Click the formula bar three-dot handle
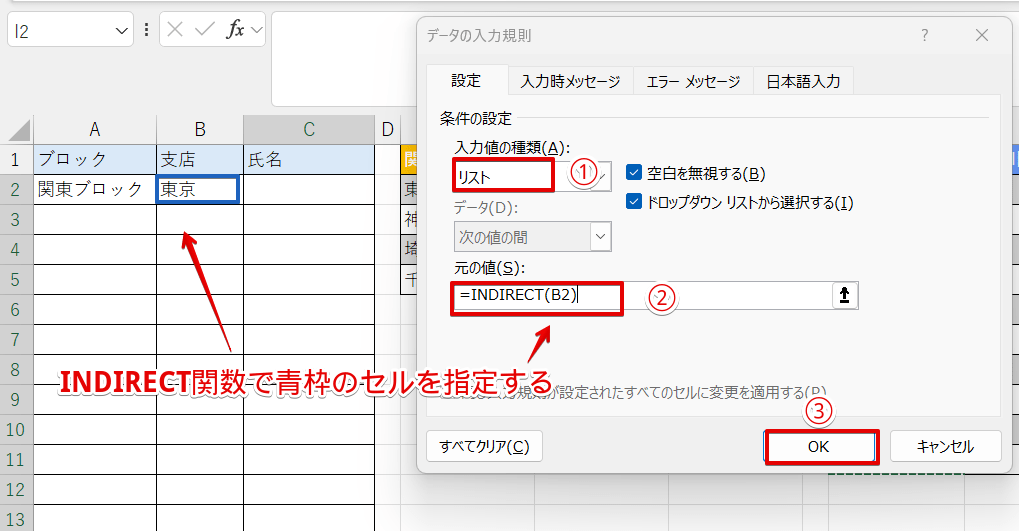The height and width of the screenshot is (531, 1019). tap(146, 29)
